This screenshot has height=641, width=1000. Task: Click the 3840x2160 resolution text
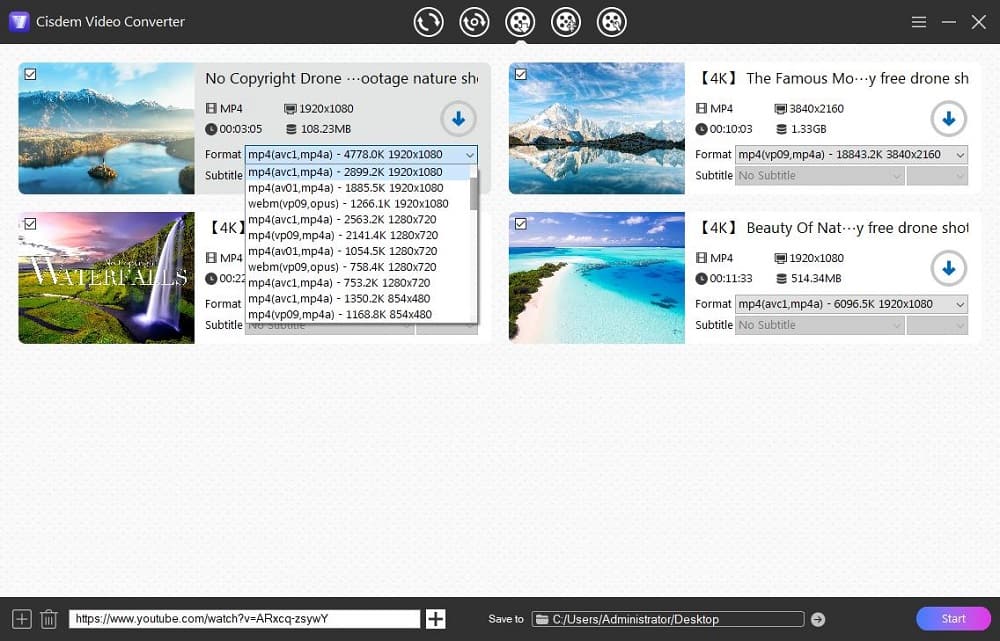click(816, 109)
